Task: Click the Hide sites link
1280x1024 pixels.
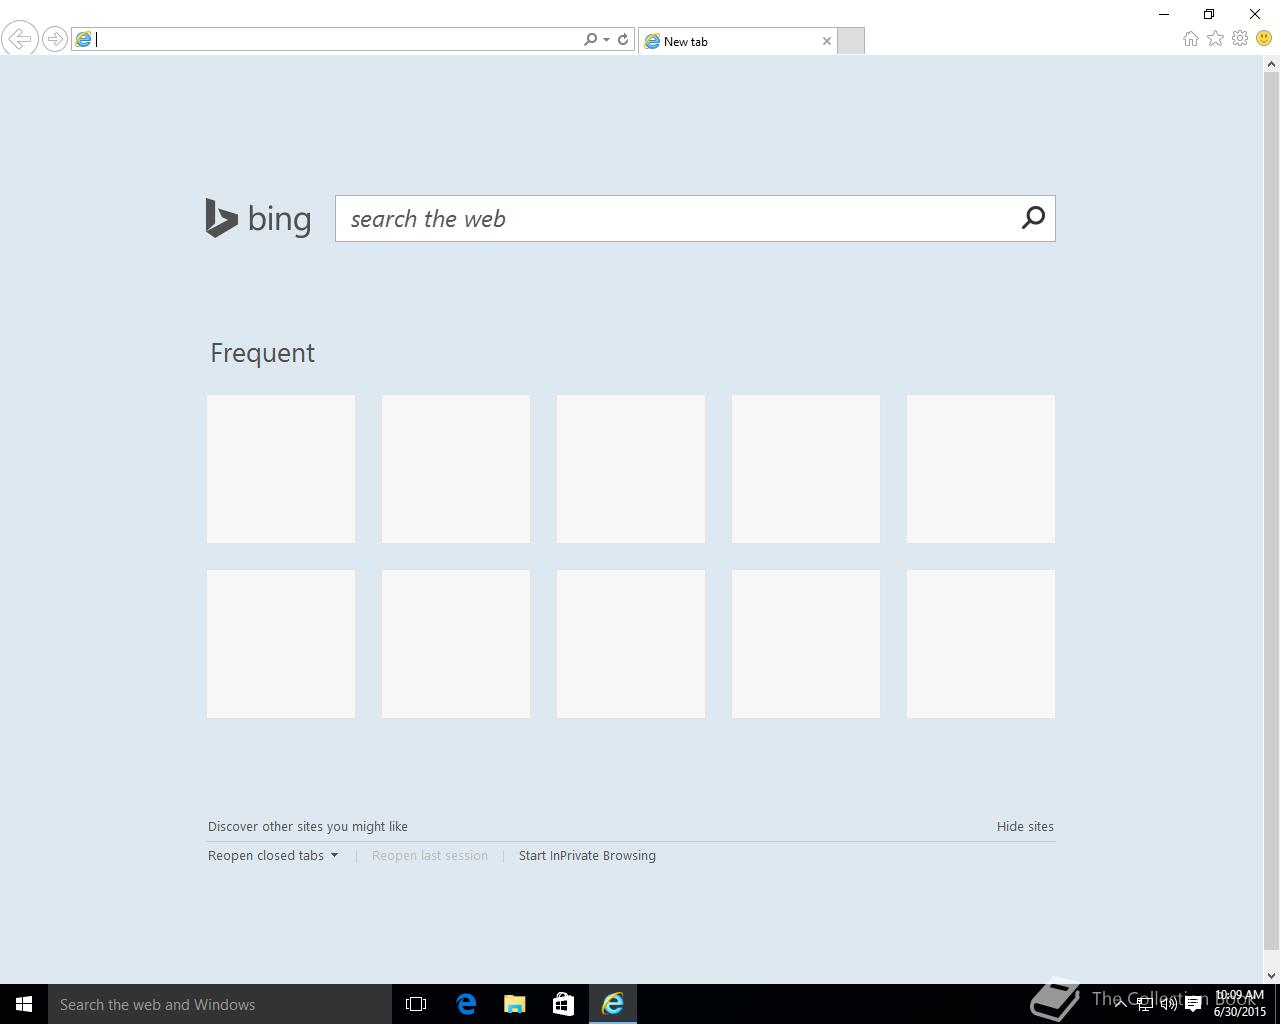Action: (x=1025, y=826)
